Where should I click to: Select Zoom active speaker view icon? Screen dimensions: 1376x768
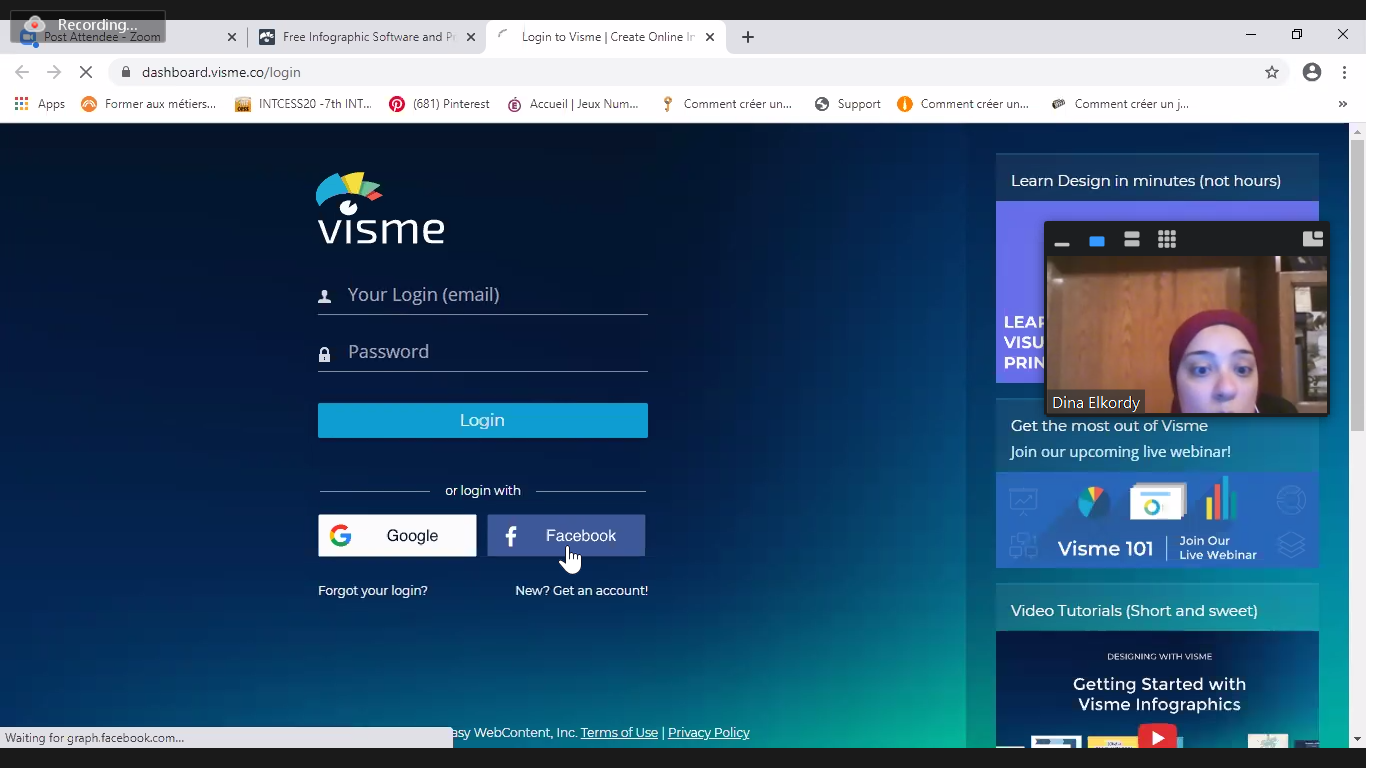1097,240
